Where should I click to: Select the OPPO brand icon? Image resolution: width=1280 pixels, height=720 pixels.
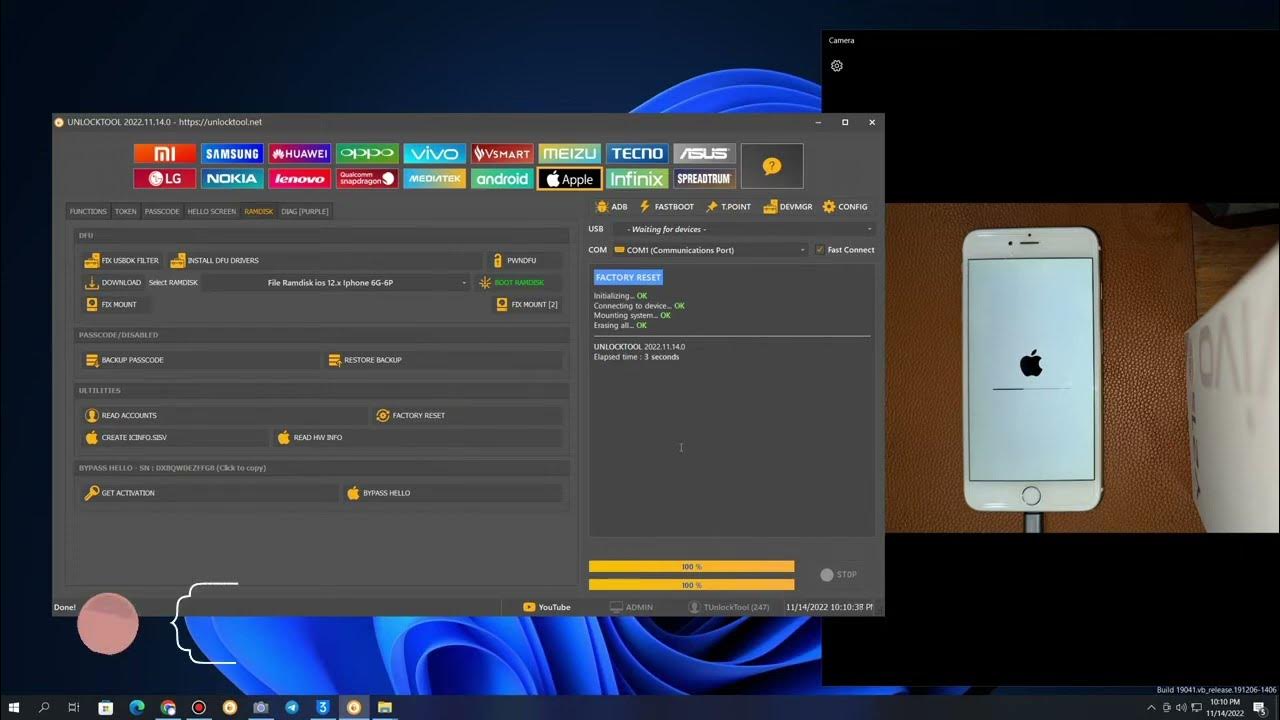click(x=367, y=153)
